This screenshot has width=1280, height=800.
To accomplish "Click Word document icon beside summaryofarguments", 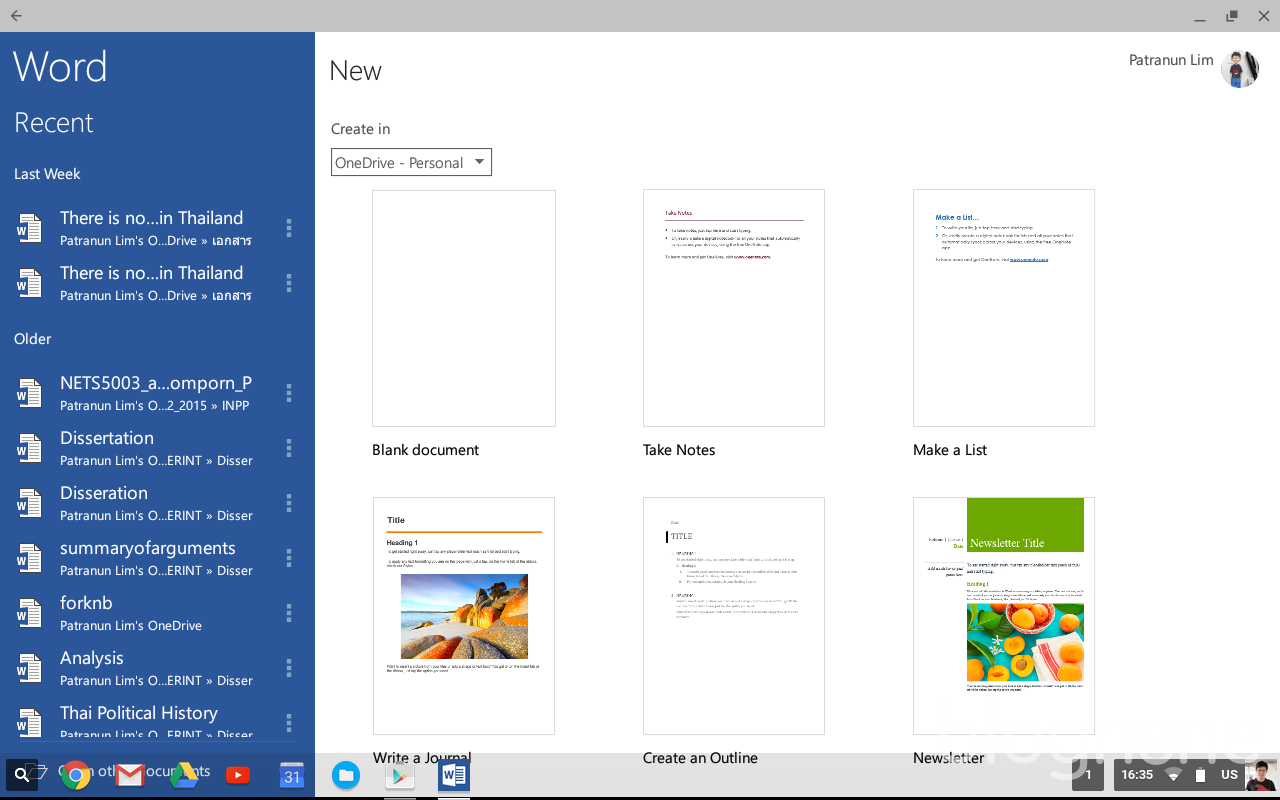I will click(29, 558).
